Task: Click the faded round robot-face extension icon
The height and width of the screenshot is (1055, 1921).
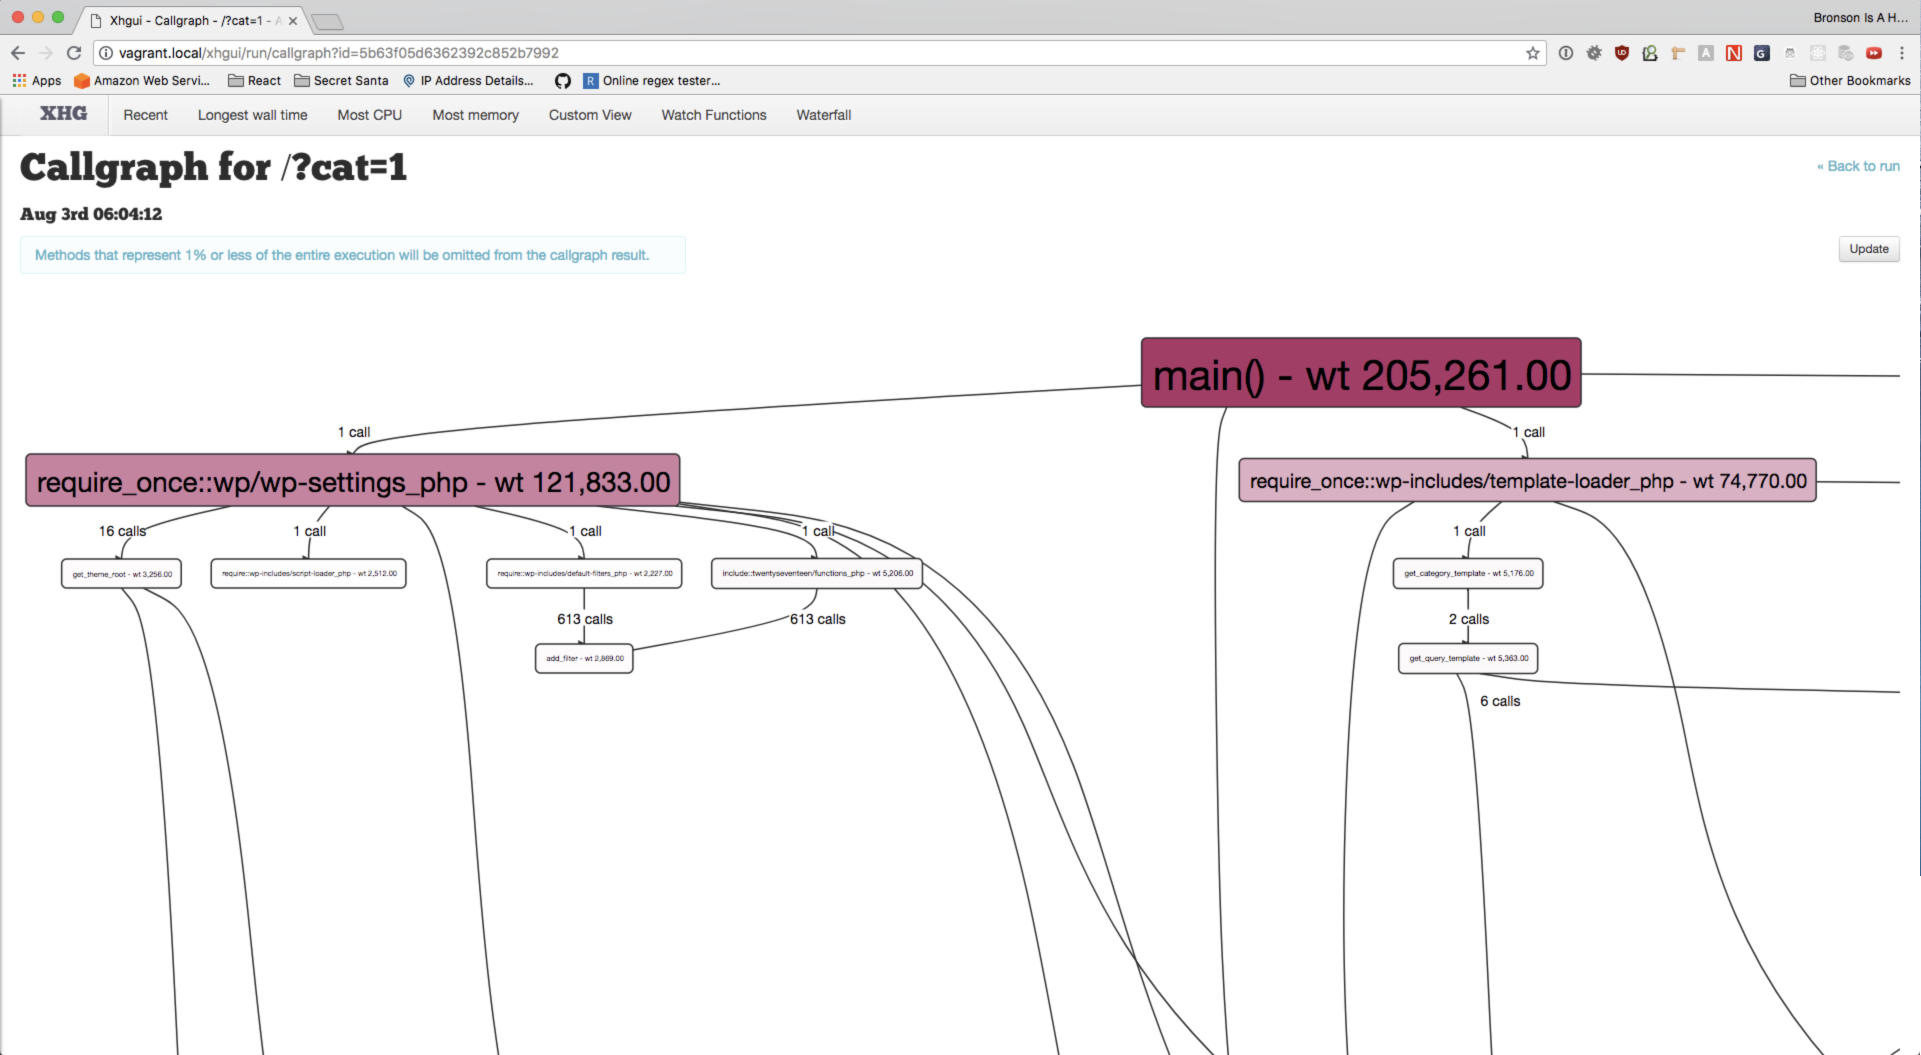Action: (1790, 53)
